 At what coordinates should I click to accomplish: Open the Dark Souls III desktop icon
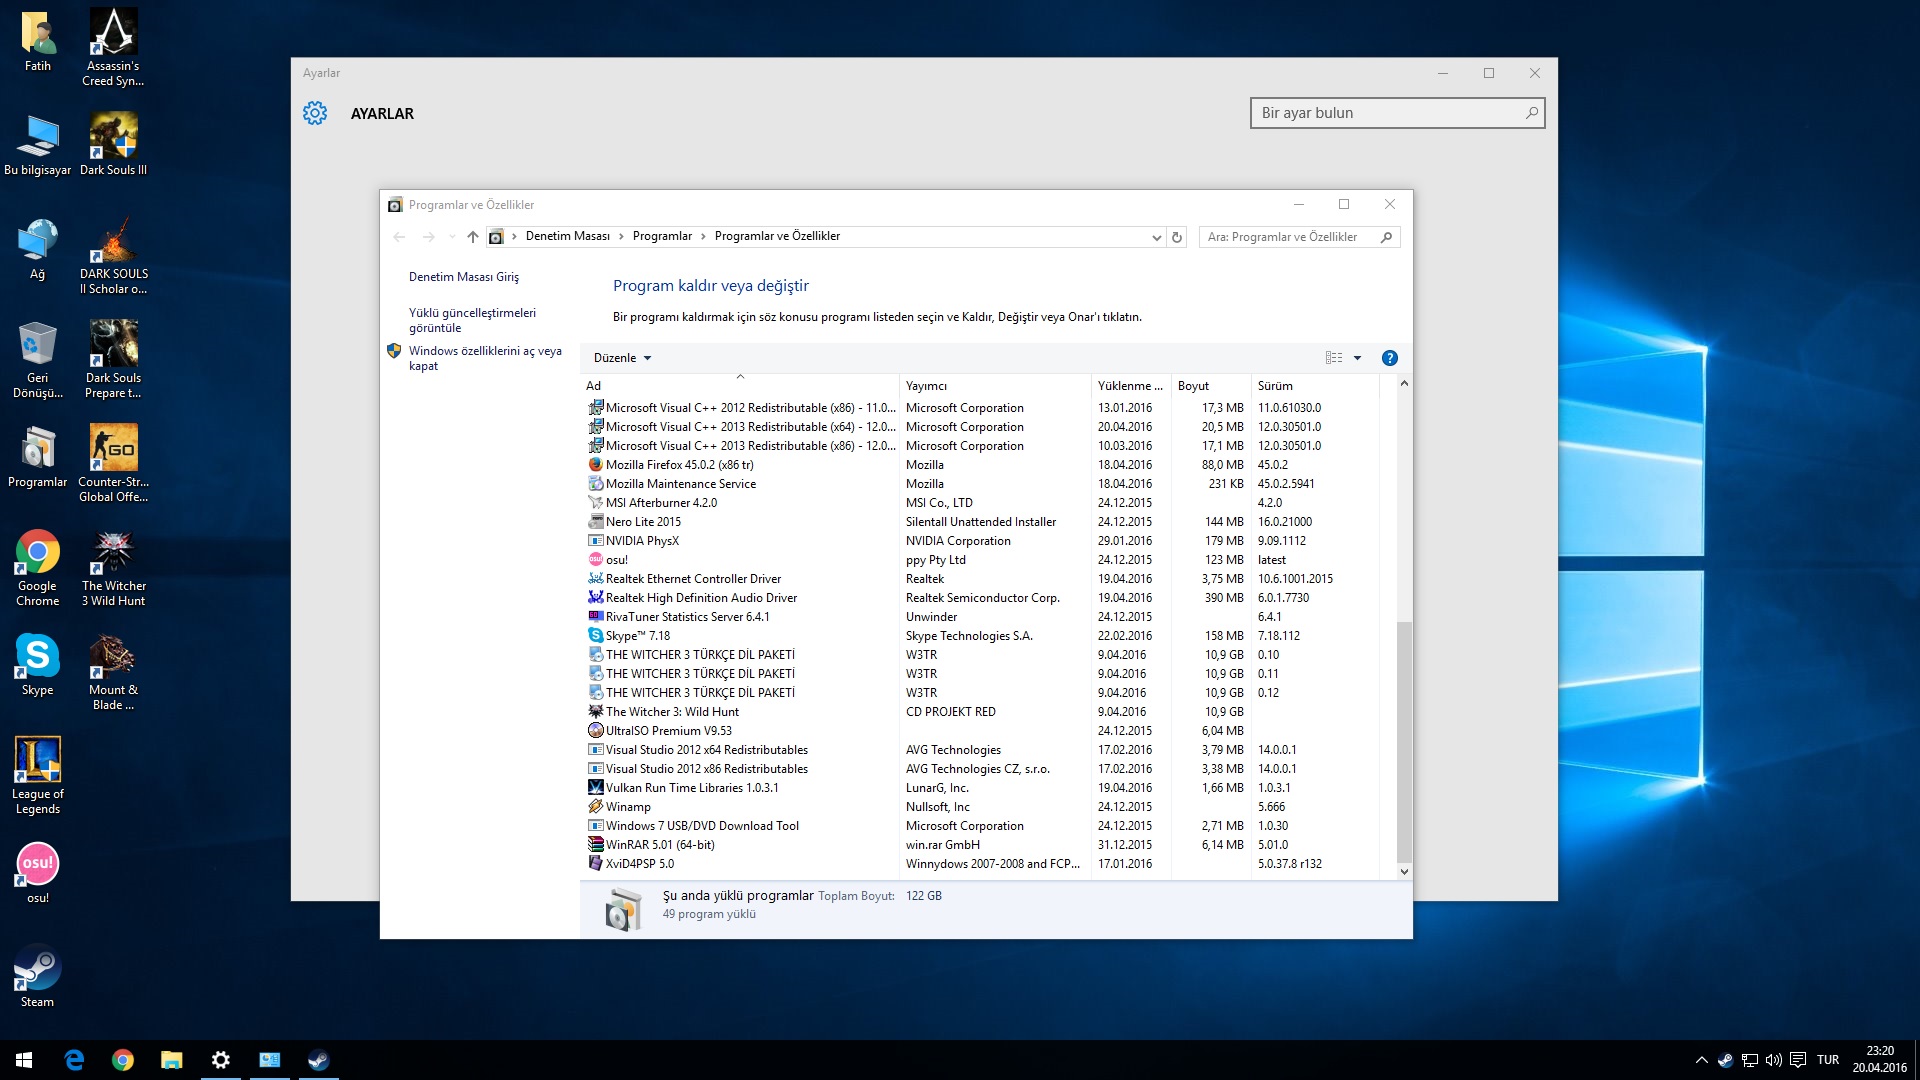113,144
